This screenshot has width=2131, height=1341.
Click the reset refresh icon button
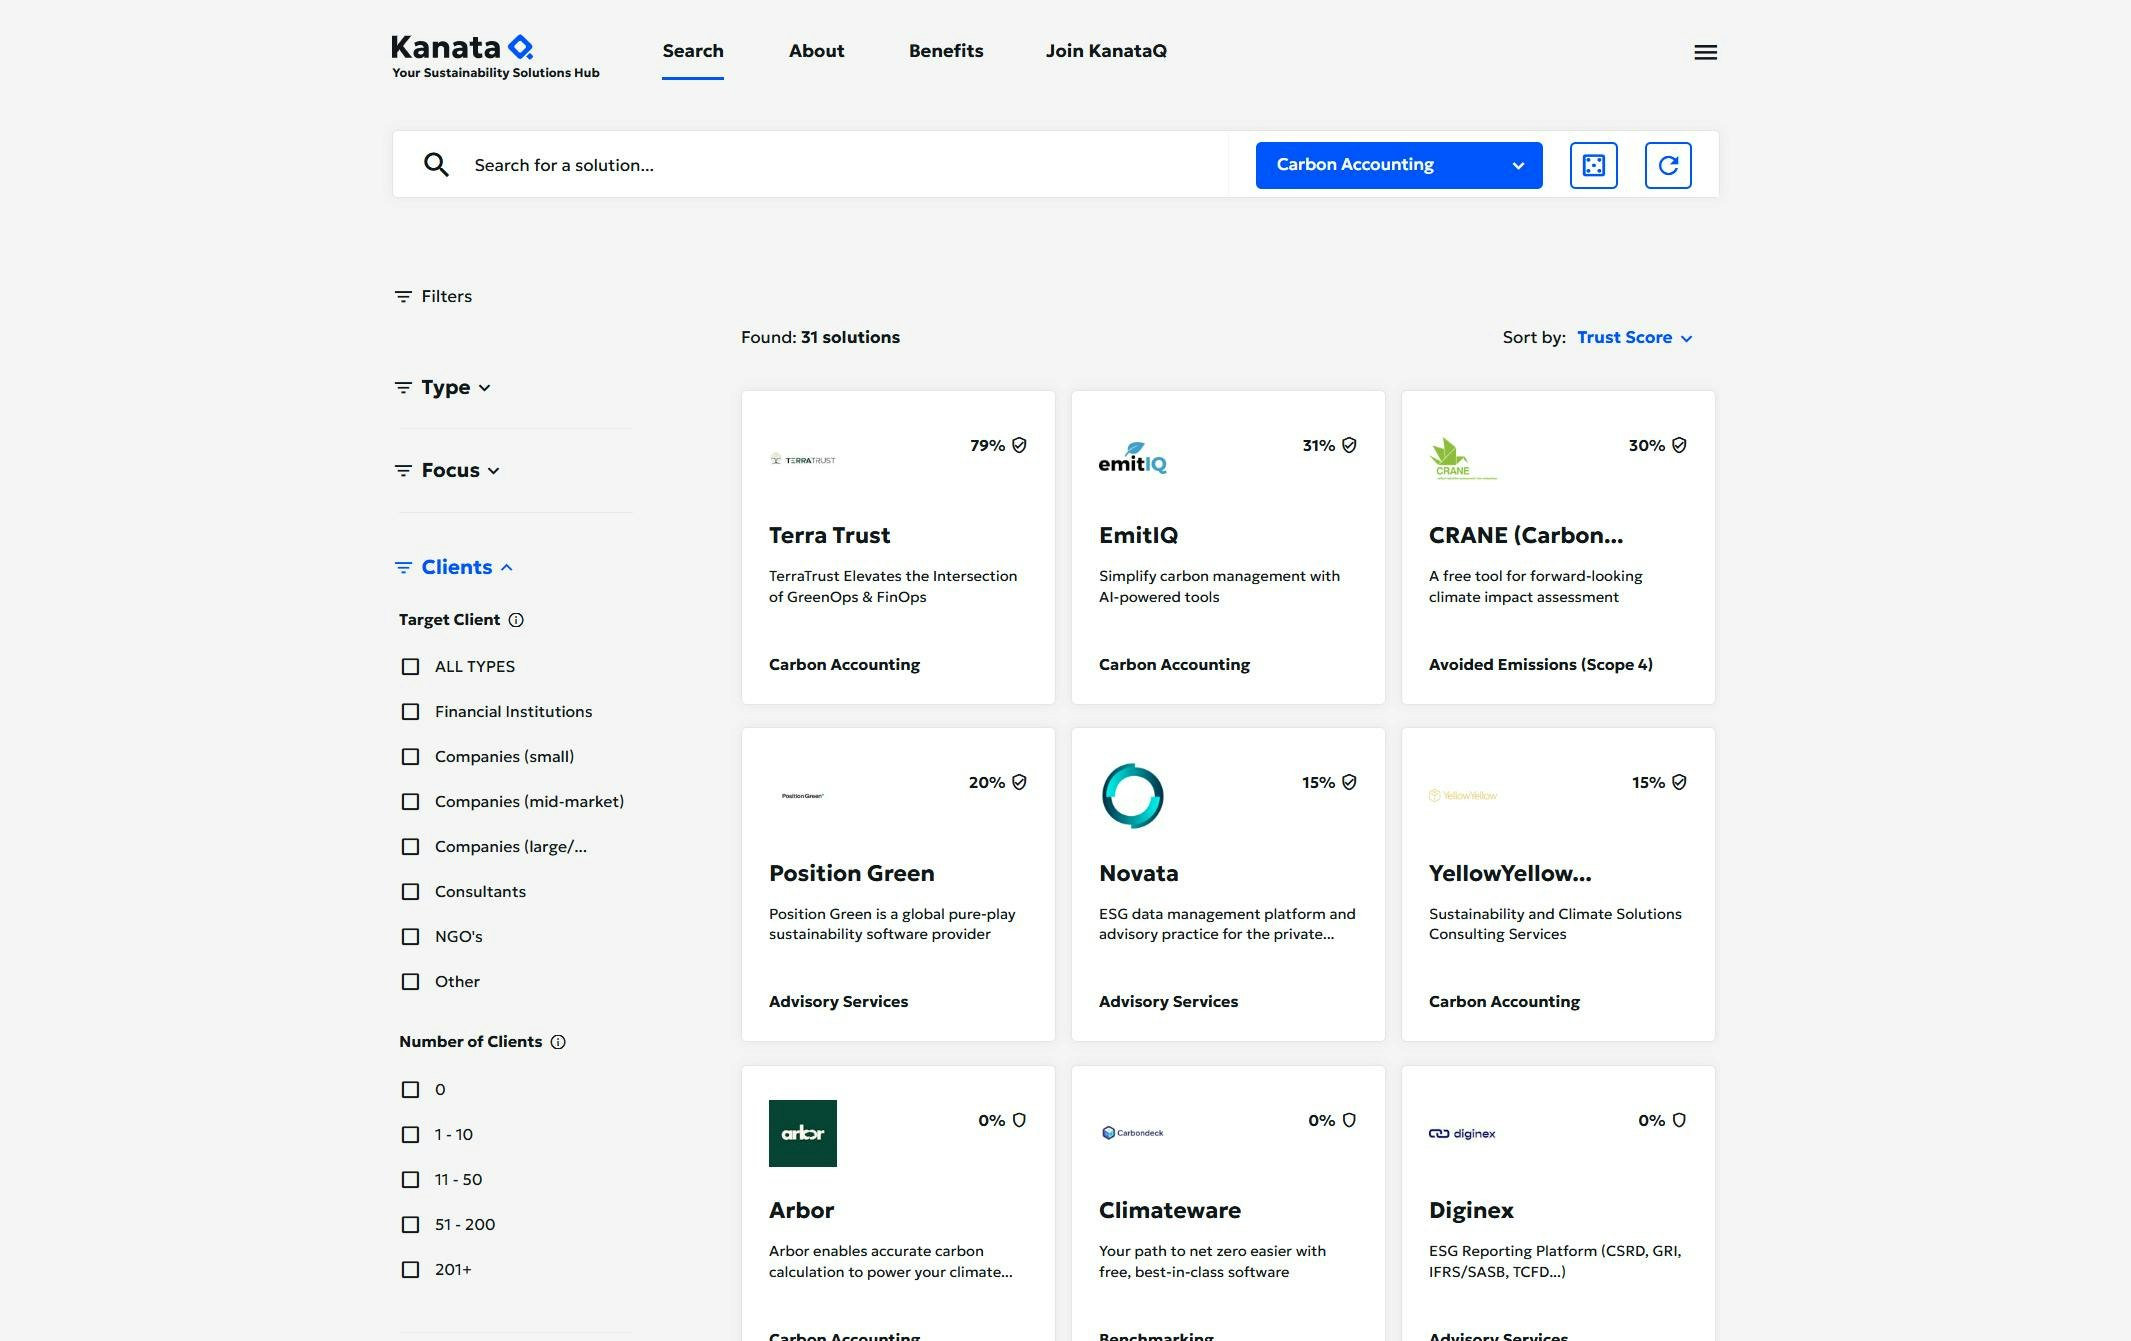(x=1668, y=165)
